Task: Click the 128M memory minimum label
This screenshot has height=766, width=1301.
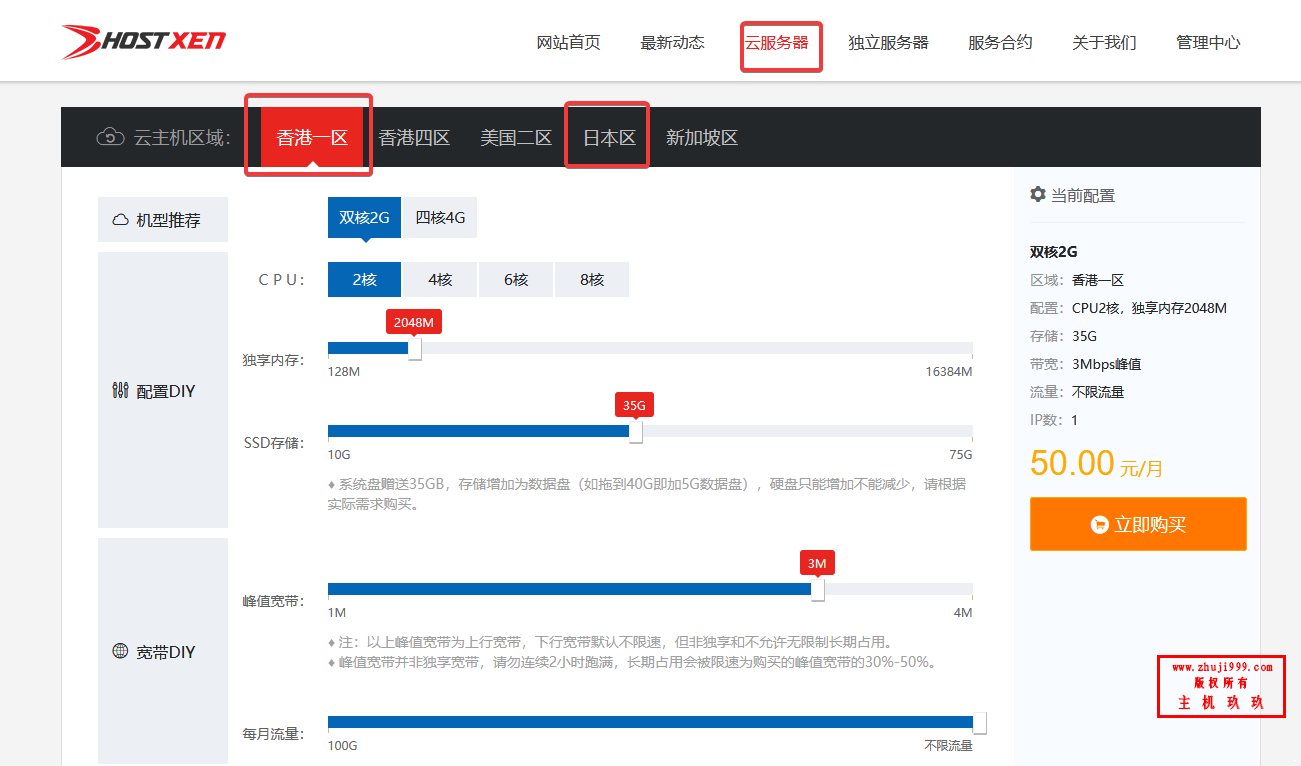Action: click(x=344, y=372)
